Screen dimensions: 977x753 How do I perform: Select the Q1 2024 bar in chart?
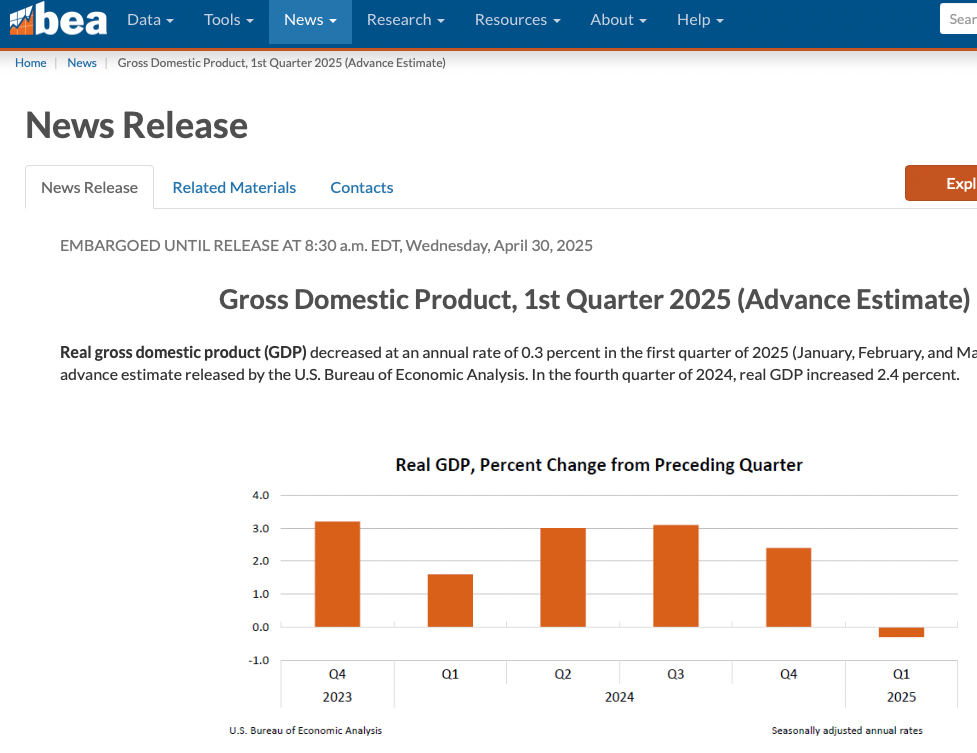pos(450,600)
